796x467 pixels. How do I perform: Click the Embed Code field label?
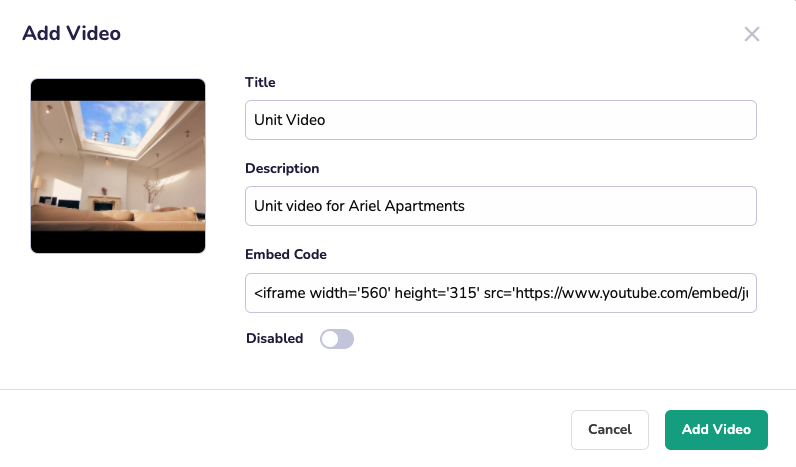point(286,254)
